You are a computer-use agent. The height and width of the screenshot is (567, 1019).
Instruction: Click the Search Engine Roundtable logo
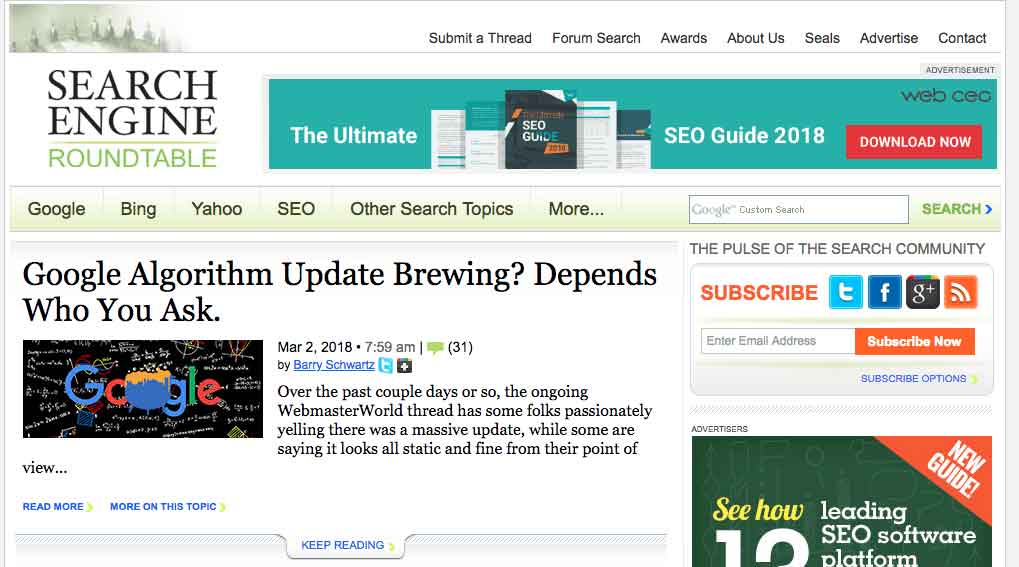point(132,118)
